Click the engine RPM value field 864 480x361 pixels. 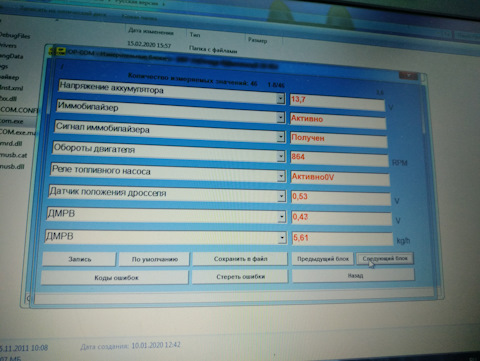[x=339, y=158]
